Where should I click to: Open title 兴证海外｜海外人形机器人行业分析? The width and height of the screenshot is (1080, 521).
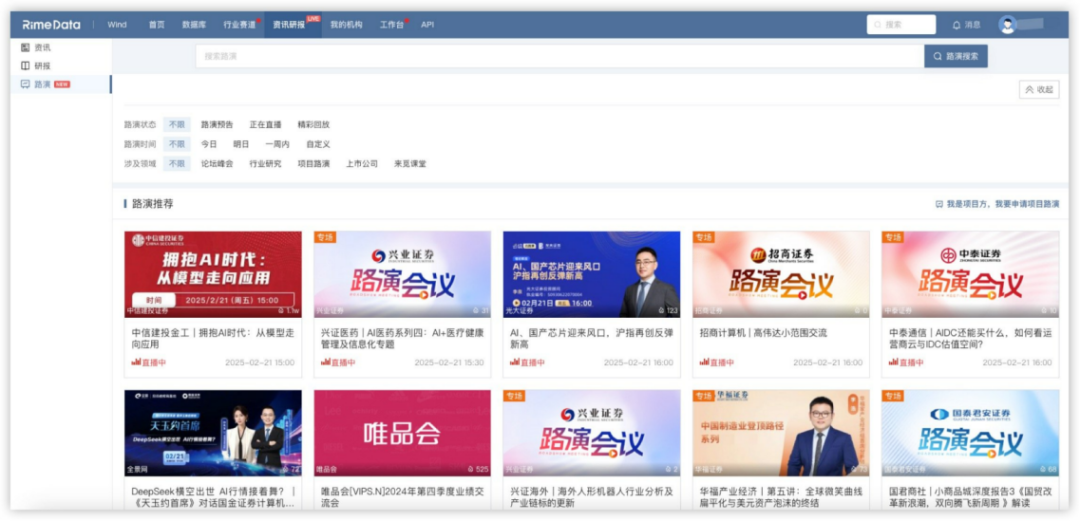592,498
